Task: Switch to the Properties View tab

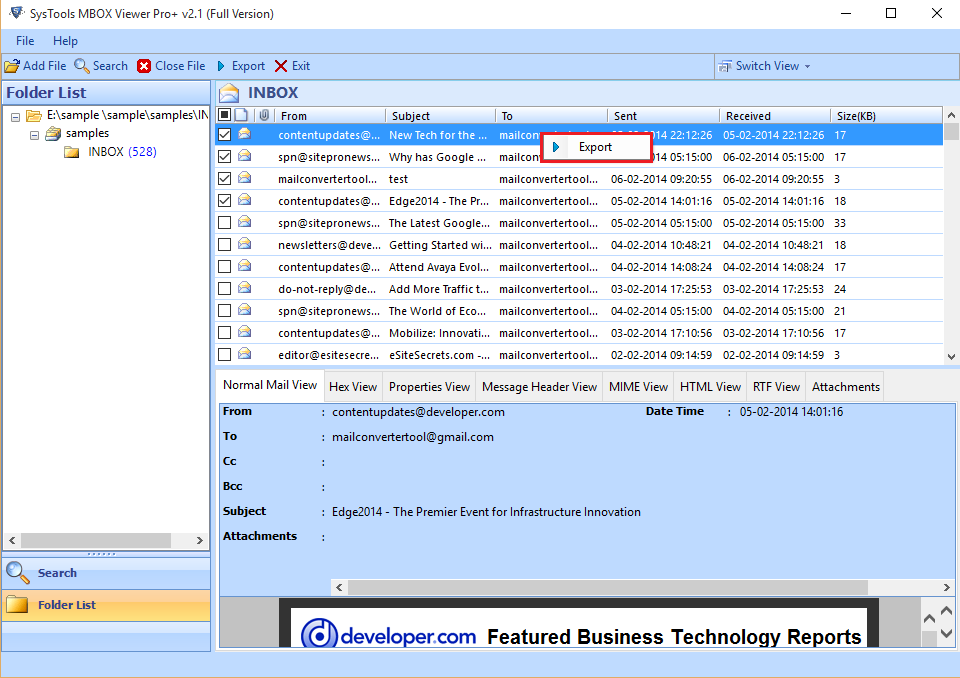Action: pos(429,386)
